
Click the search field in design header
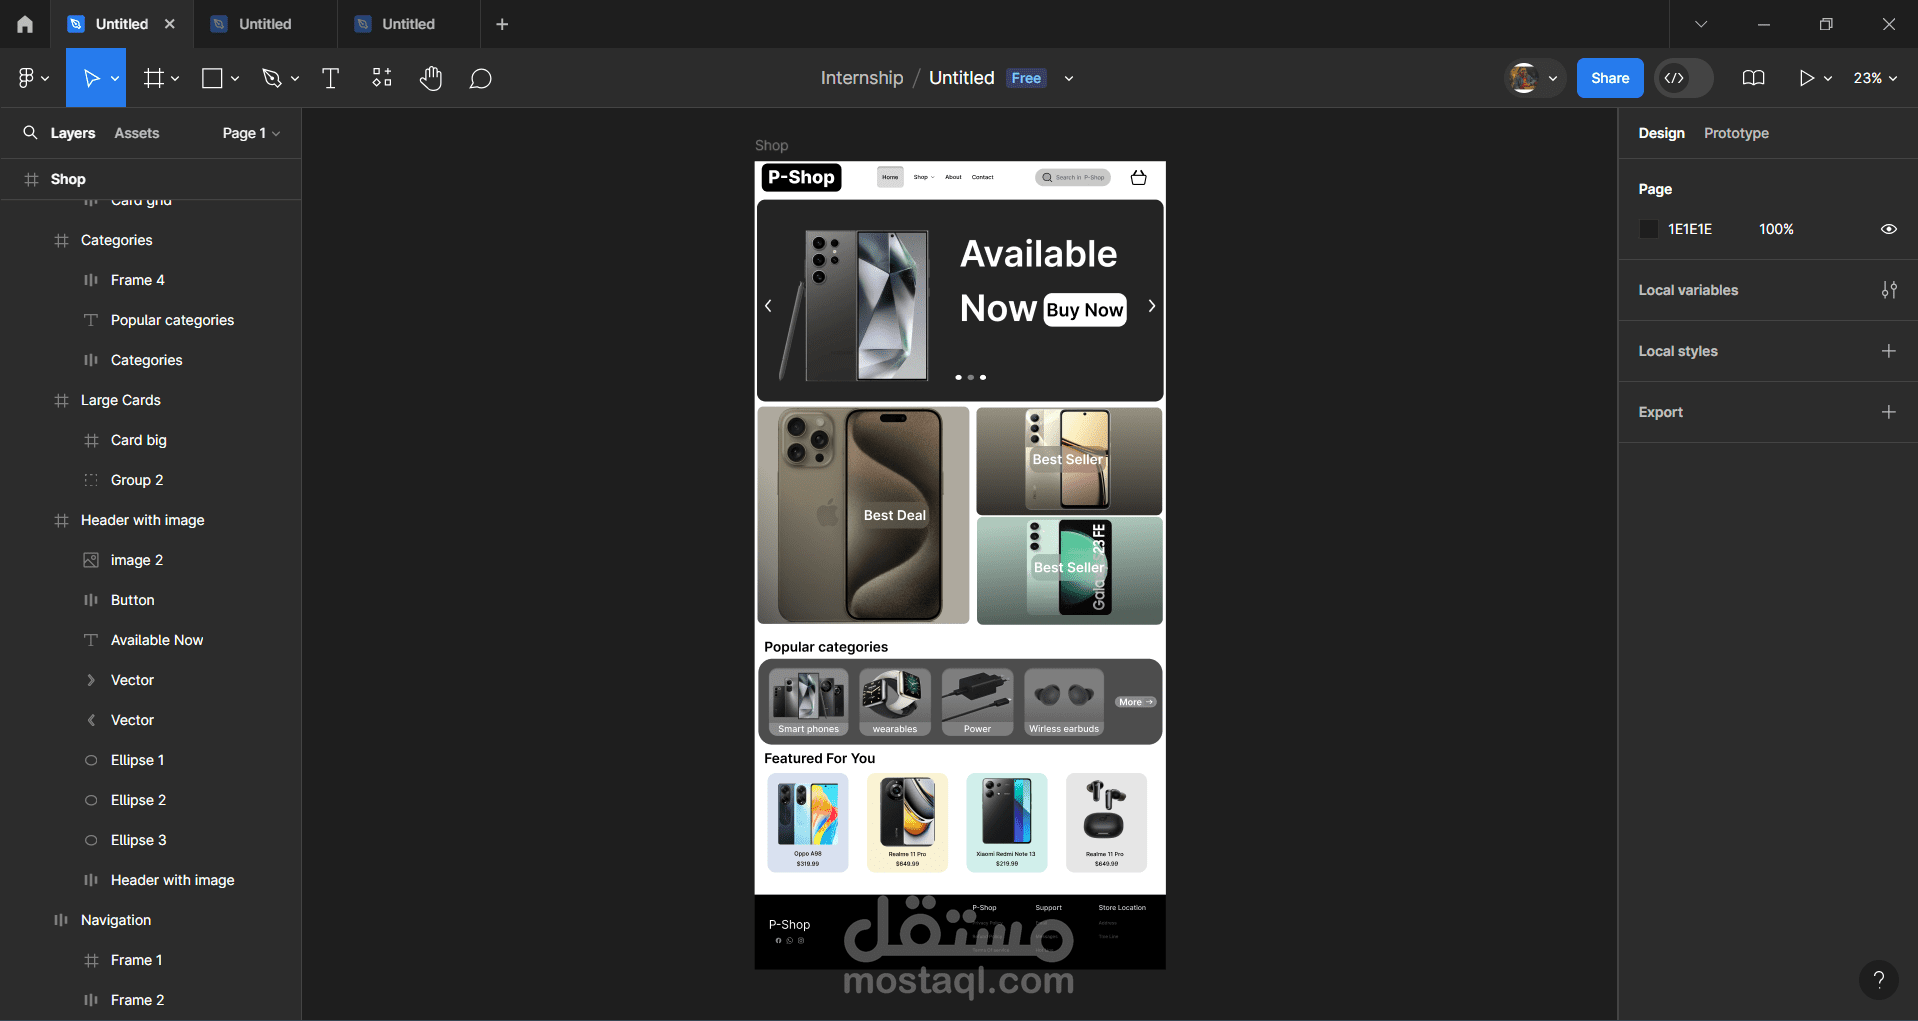pos(1073,177)
